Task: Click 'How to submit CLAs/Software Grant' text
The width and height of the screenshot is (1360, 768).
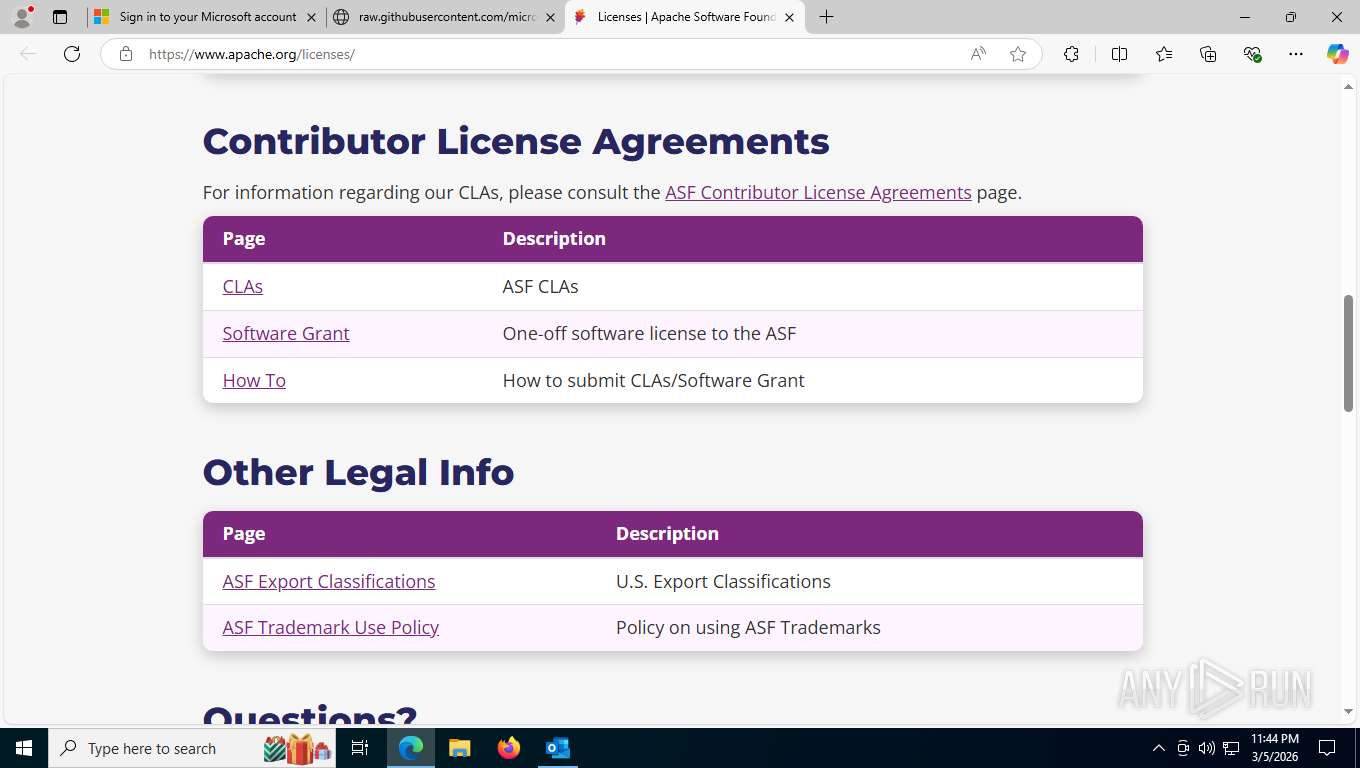Action: [x=653, y=380]
